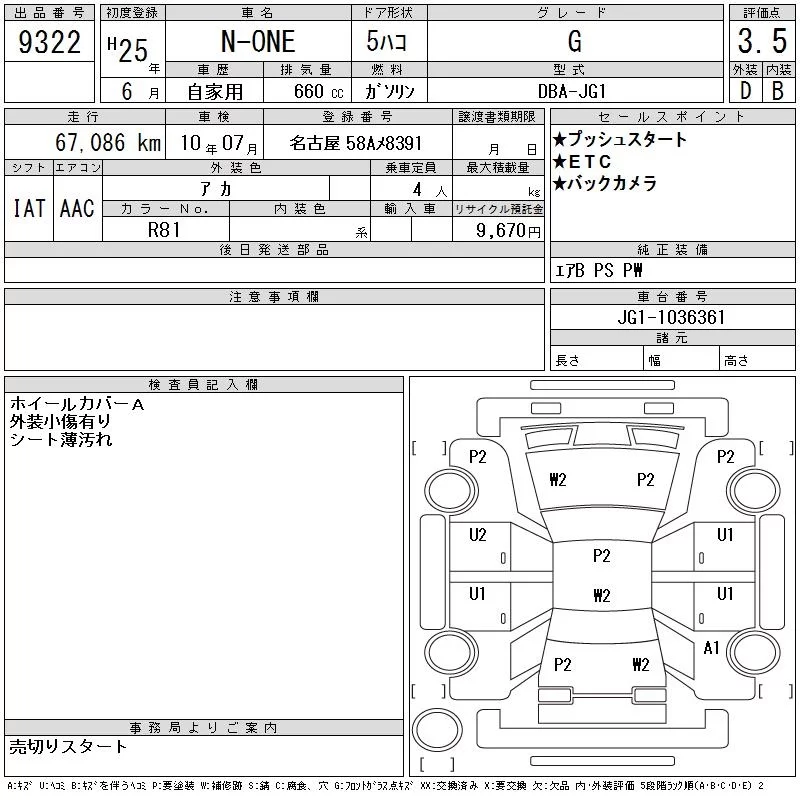Click the 注意事項欄 header
The image size is (800, 800).
(x=274, y=296)
